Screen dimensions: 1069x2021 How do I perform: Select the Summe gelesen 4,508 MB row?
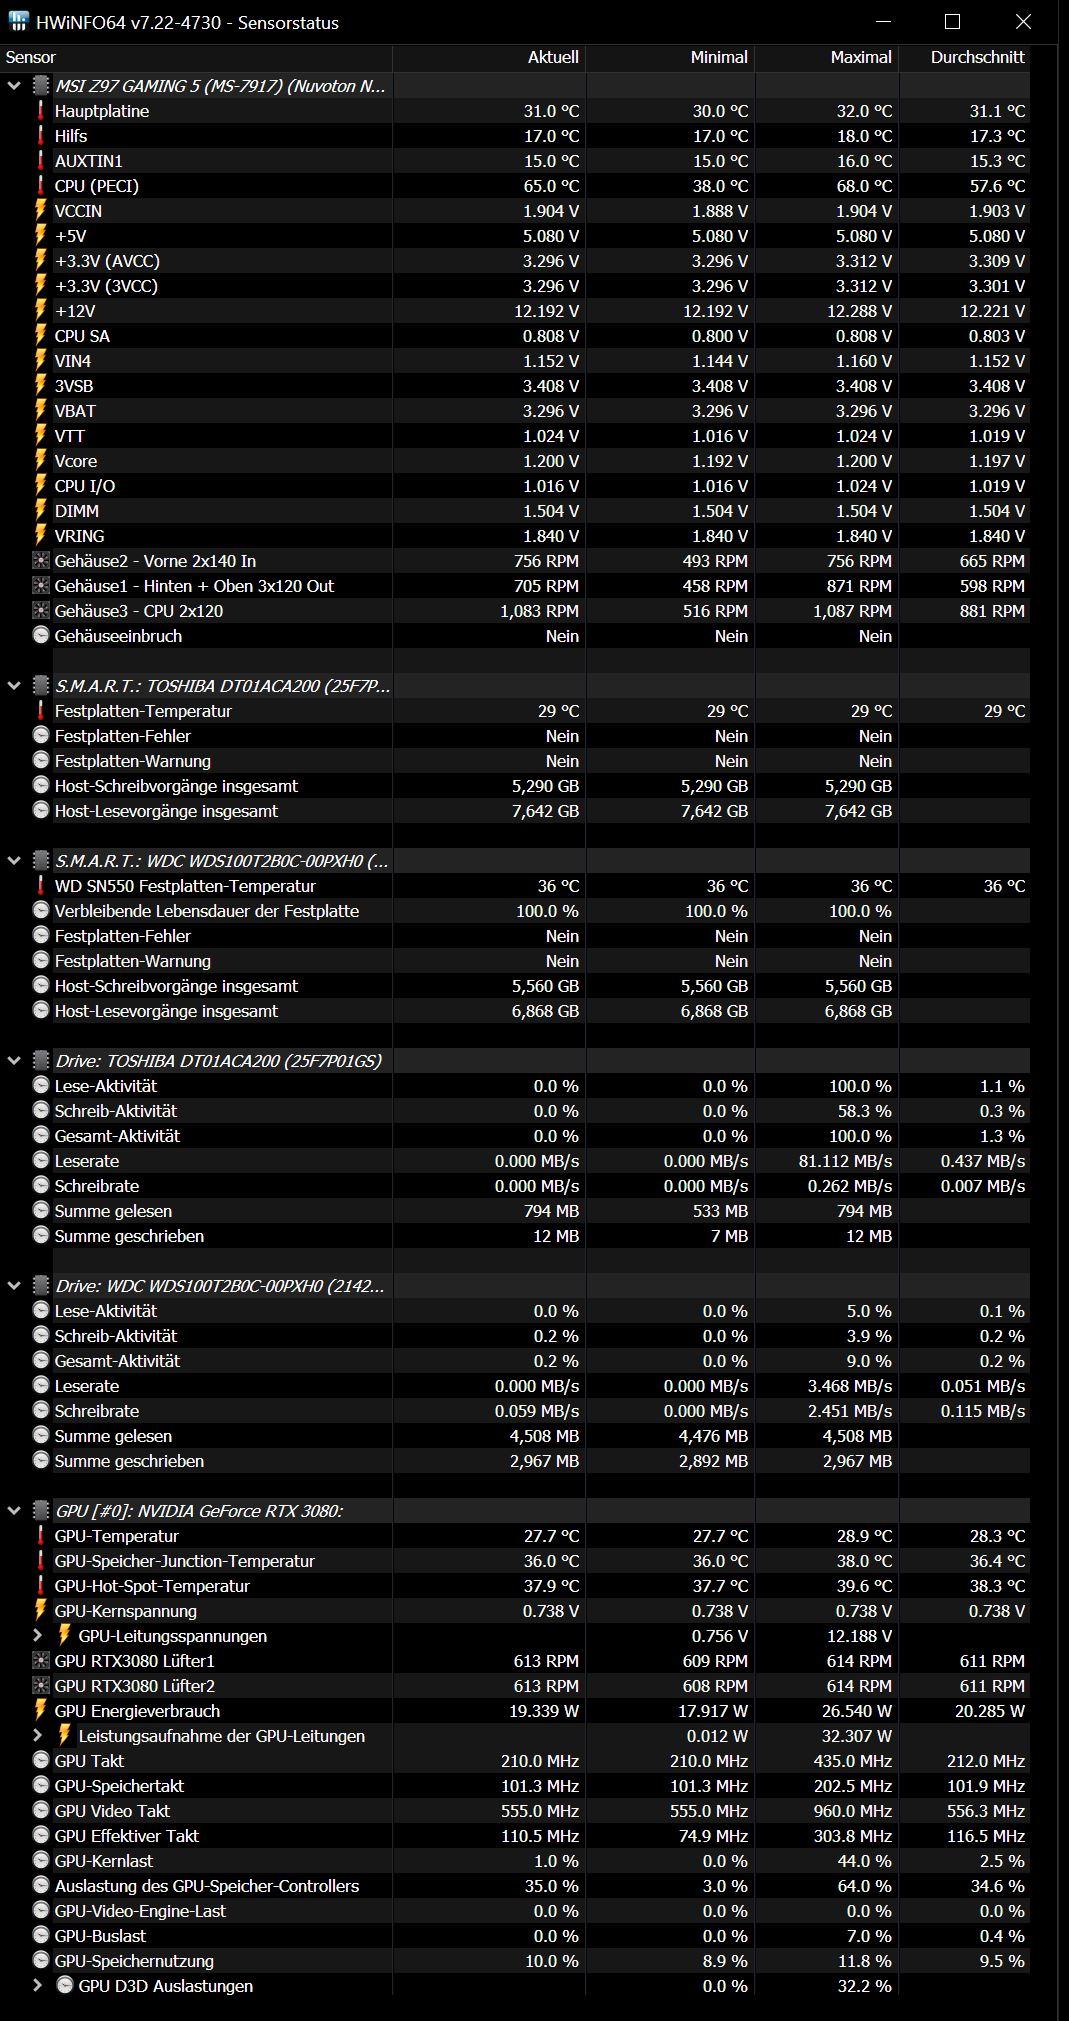(x=515, y=1436)
